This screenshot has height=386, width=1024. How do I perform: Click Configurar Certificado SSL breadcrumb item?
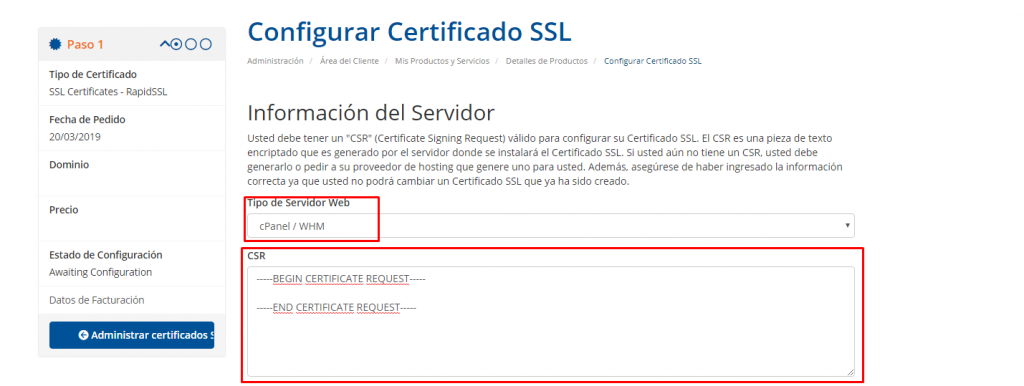pyautogui.click(x=652, y=61)
